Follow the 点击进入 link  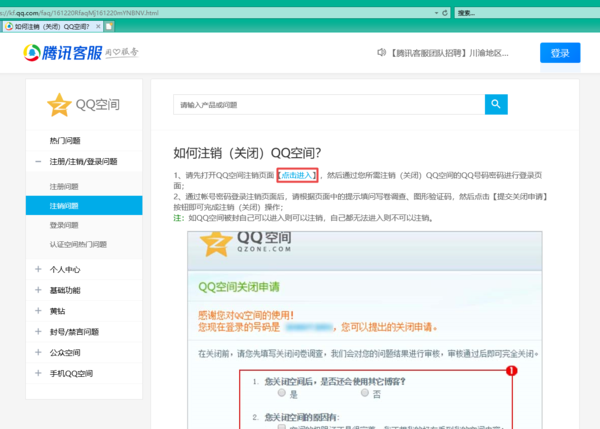pyautogui.click(x=298, y=175)
